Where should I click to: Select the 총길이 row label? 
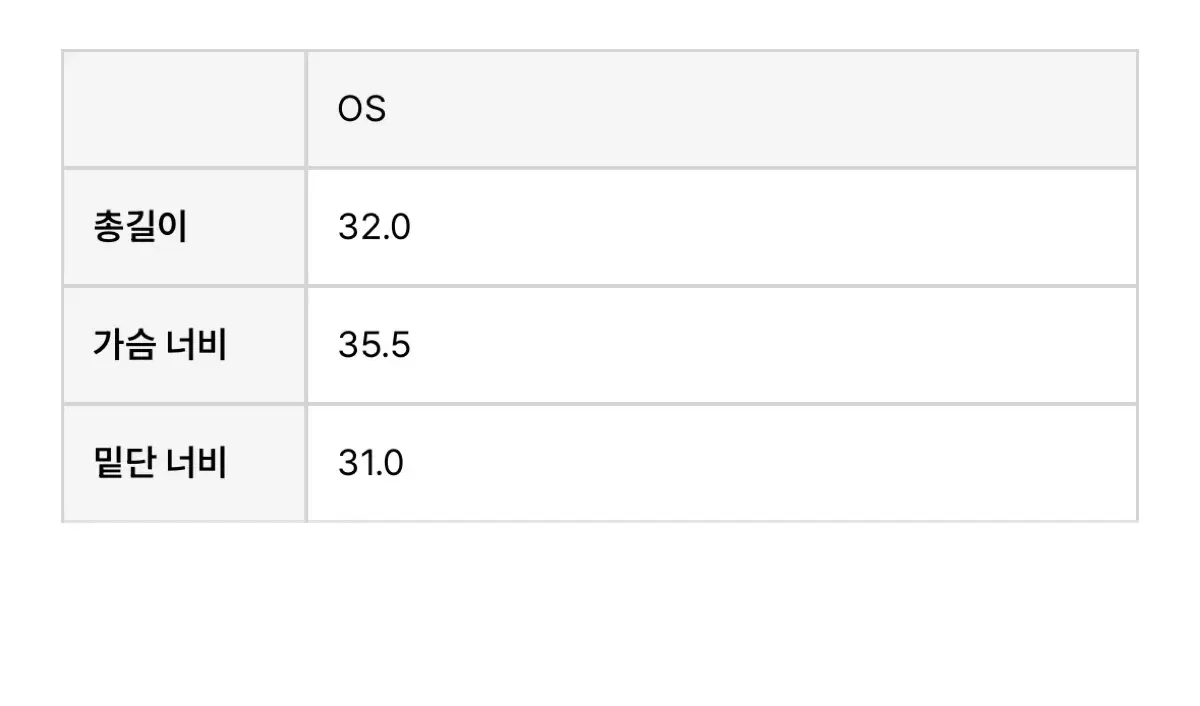coord(140,228)
